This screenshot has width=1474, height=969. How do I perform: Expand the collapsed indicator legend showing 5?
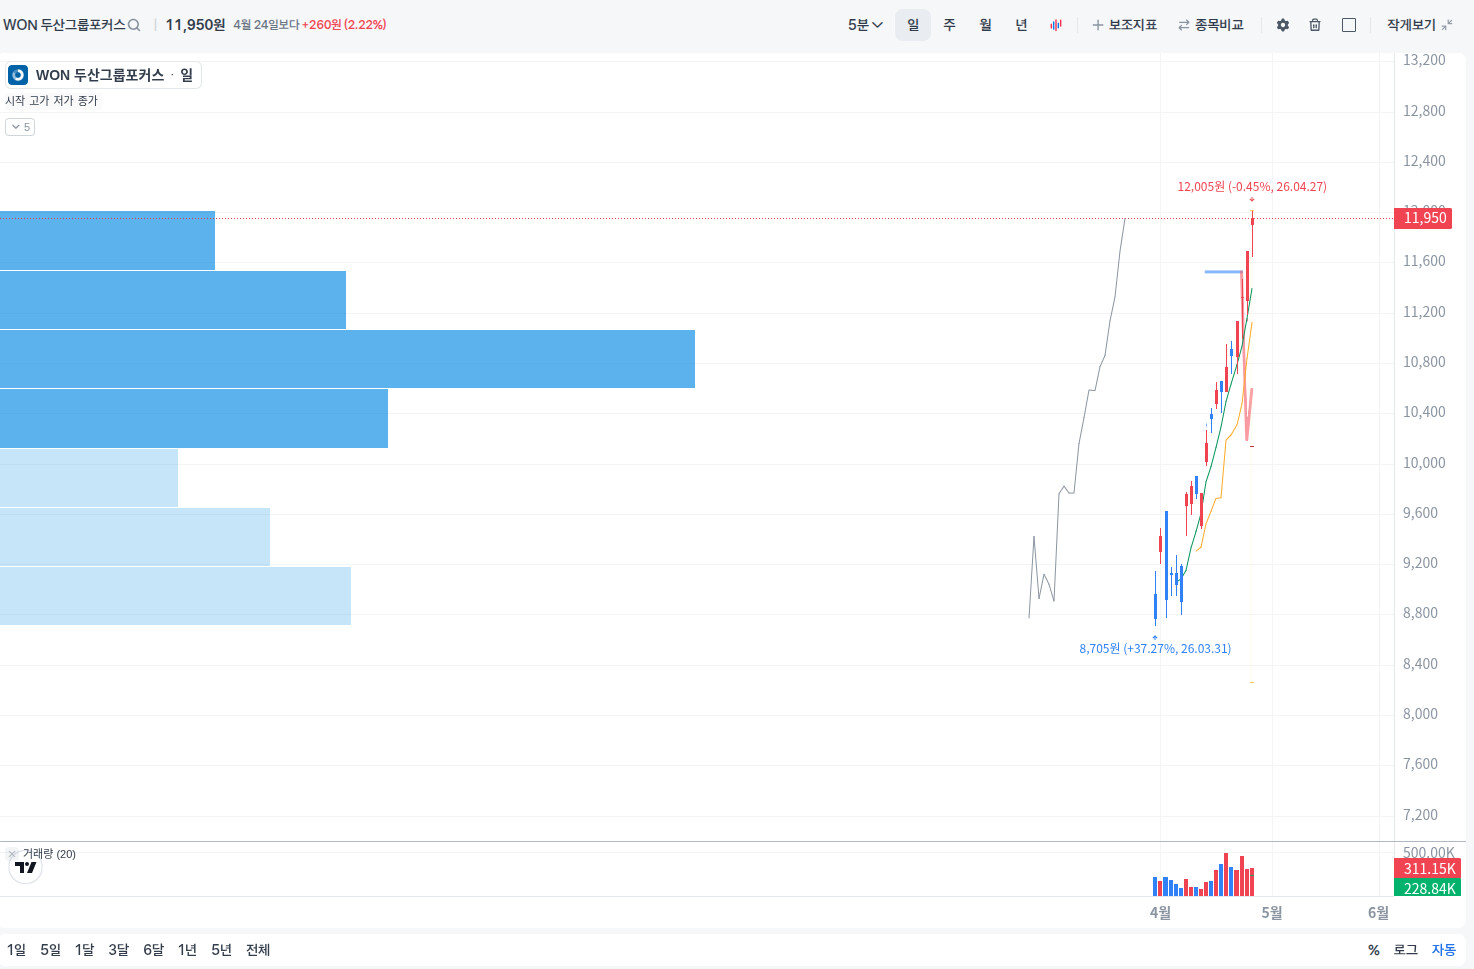[20, 127]
